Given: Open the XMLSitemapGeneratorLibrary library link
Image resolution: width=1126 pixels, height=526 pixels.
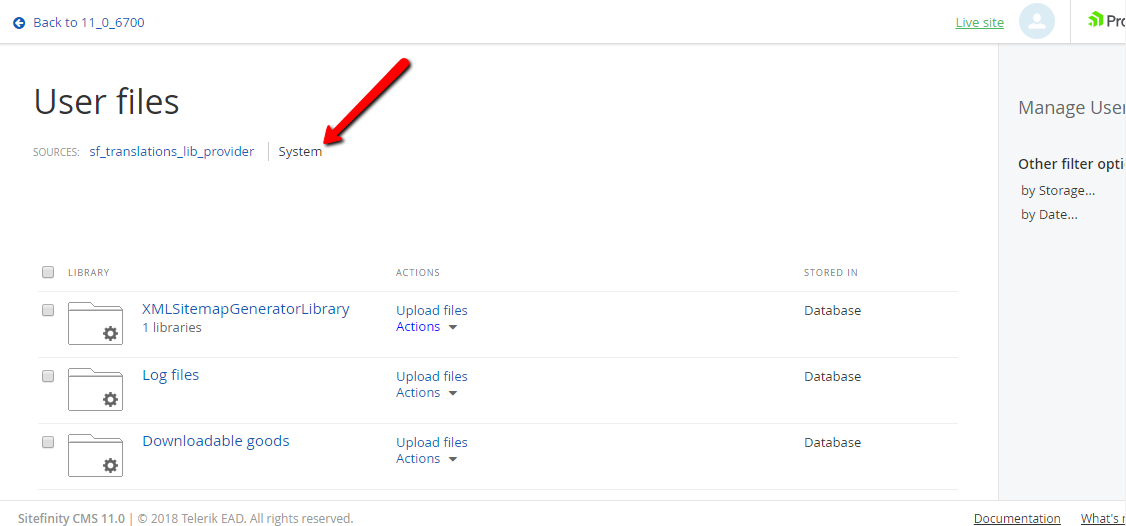Looking at the screenshot, I should [x=246, y=309].
